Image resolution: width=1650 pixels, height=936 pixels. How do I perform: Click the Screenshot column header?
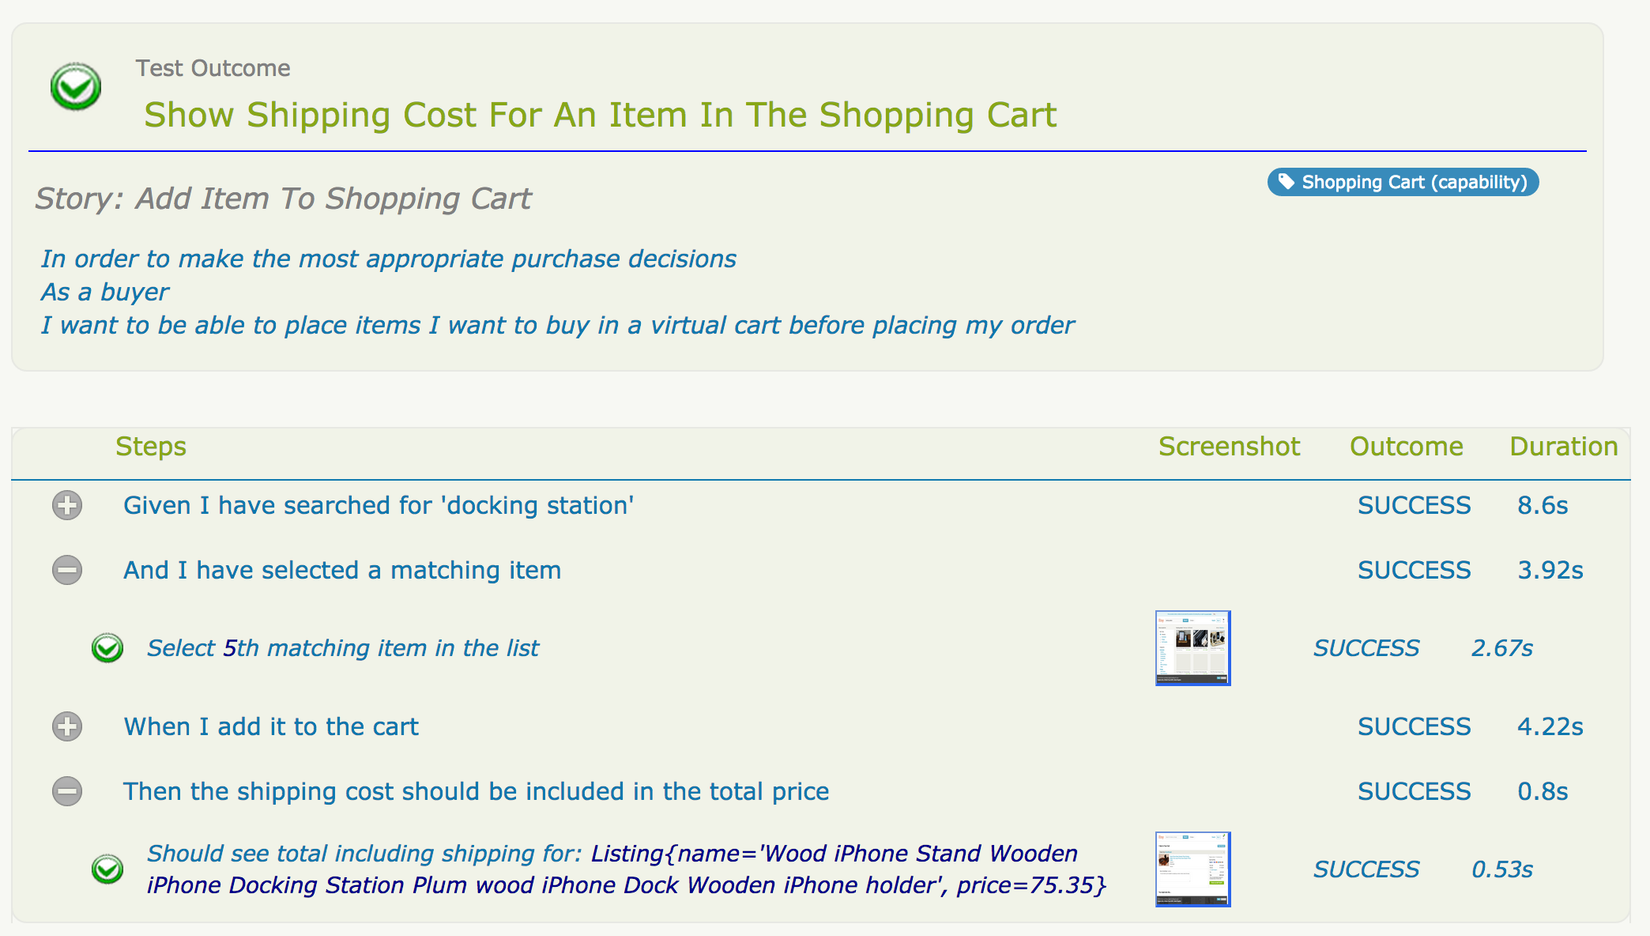pyautogui.click(x=1228, y=446)
